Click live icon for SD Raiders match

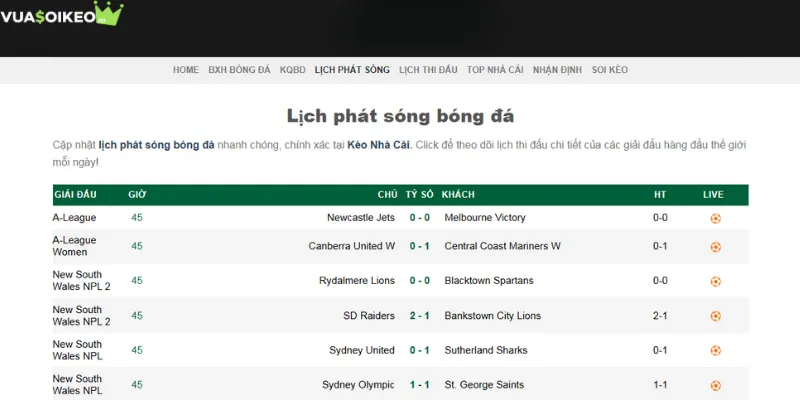coord(715,316)
